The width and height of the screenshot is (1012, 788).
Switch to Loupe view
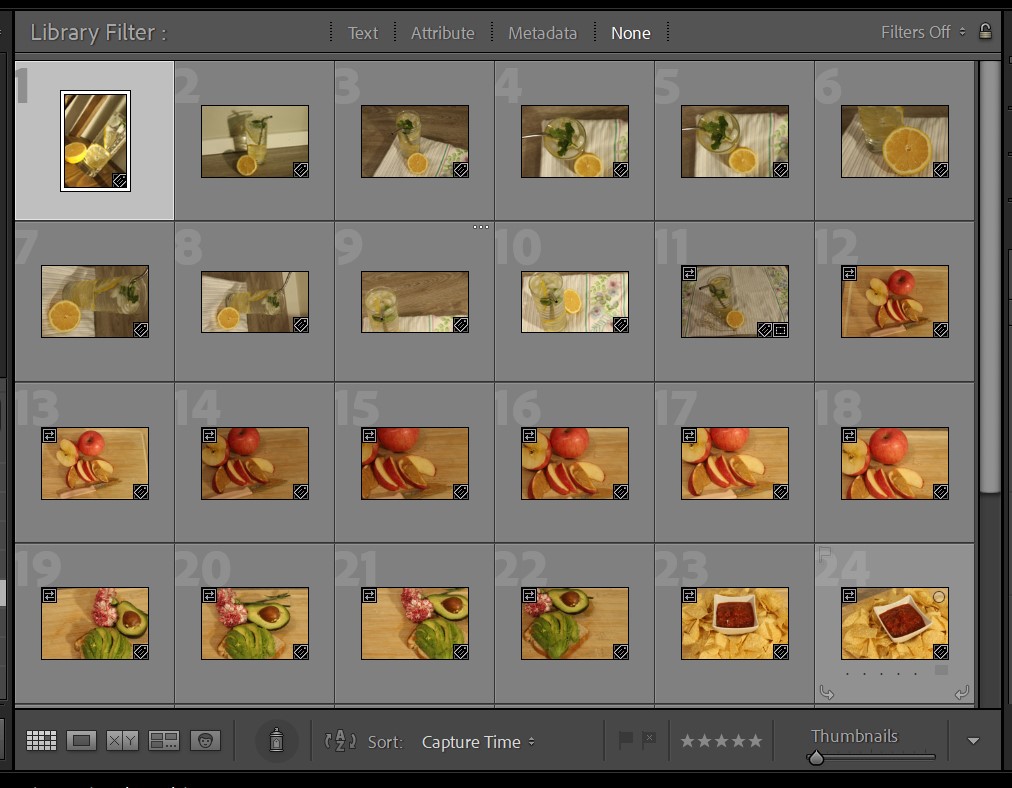tap(82, 741)
